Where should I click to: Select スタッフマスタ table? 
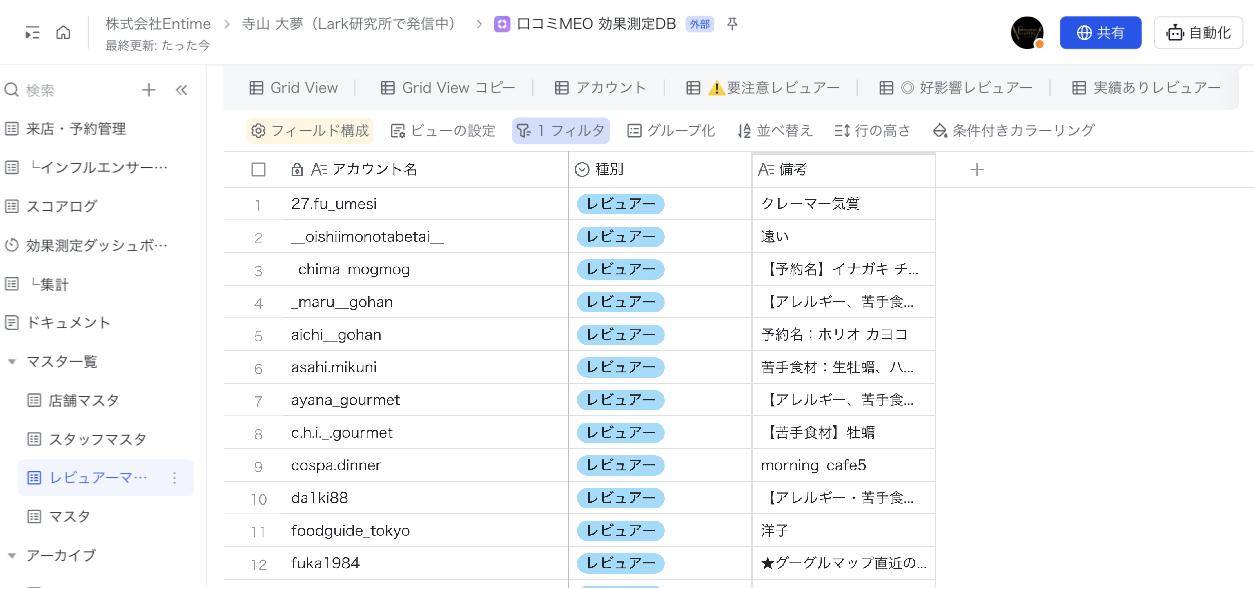[x=87, y=439]
